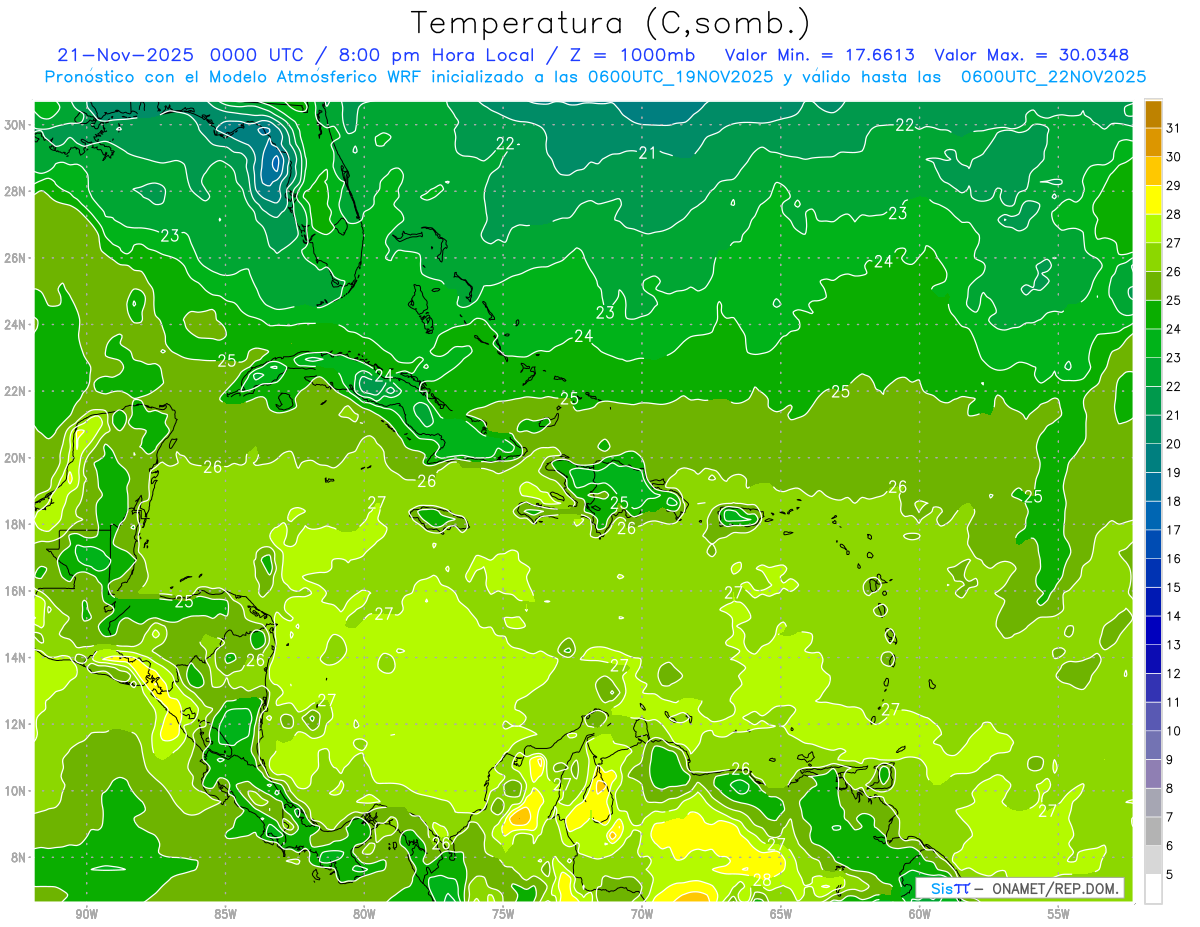
Task: Click the 60W longitude axis label
Action: [x=920, y=914]
